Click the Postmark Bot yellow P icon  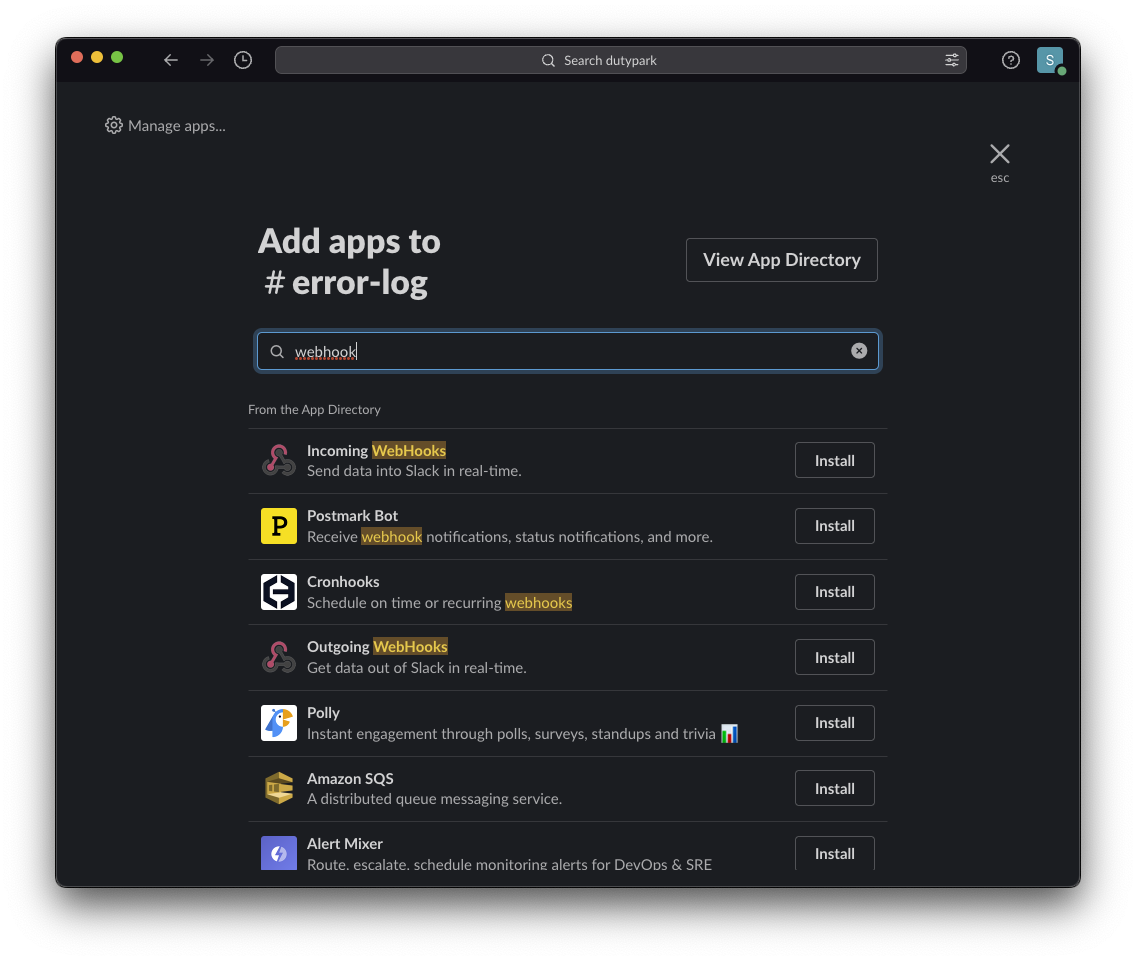coord(279,526)
